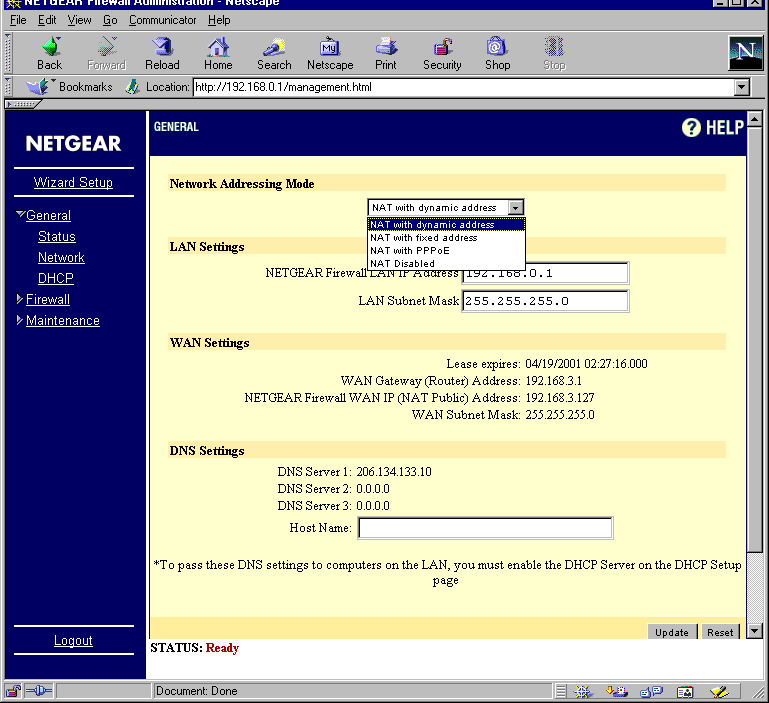769x703 pixels.
Task: Collapse the General section triangle
Action: pos(20,214)
